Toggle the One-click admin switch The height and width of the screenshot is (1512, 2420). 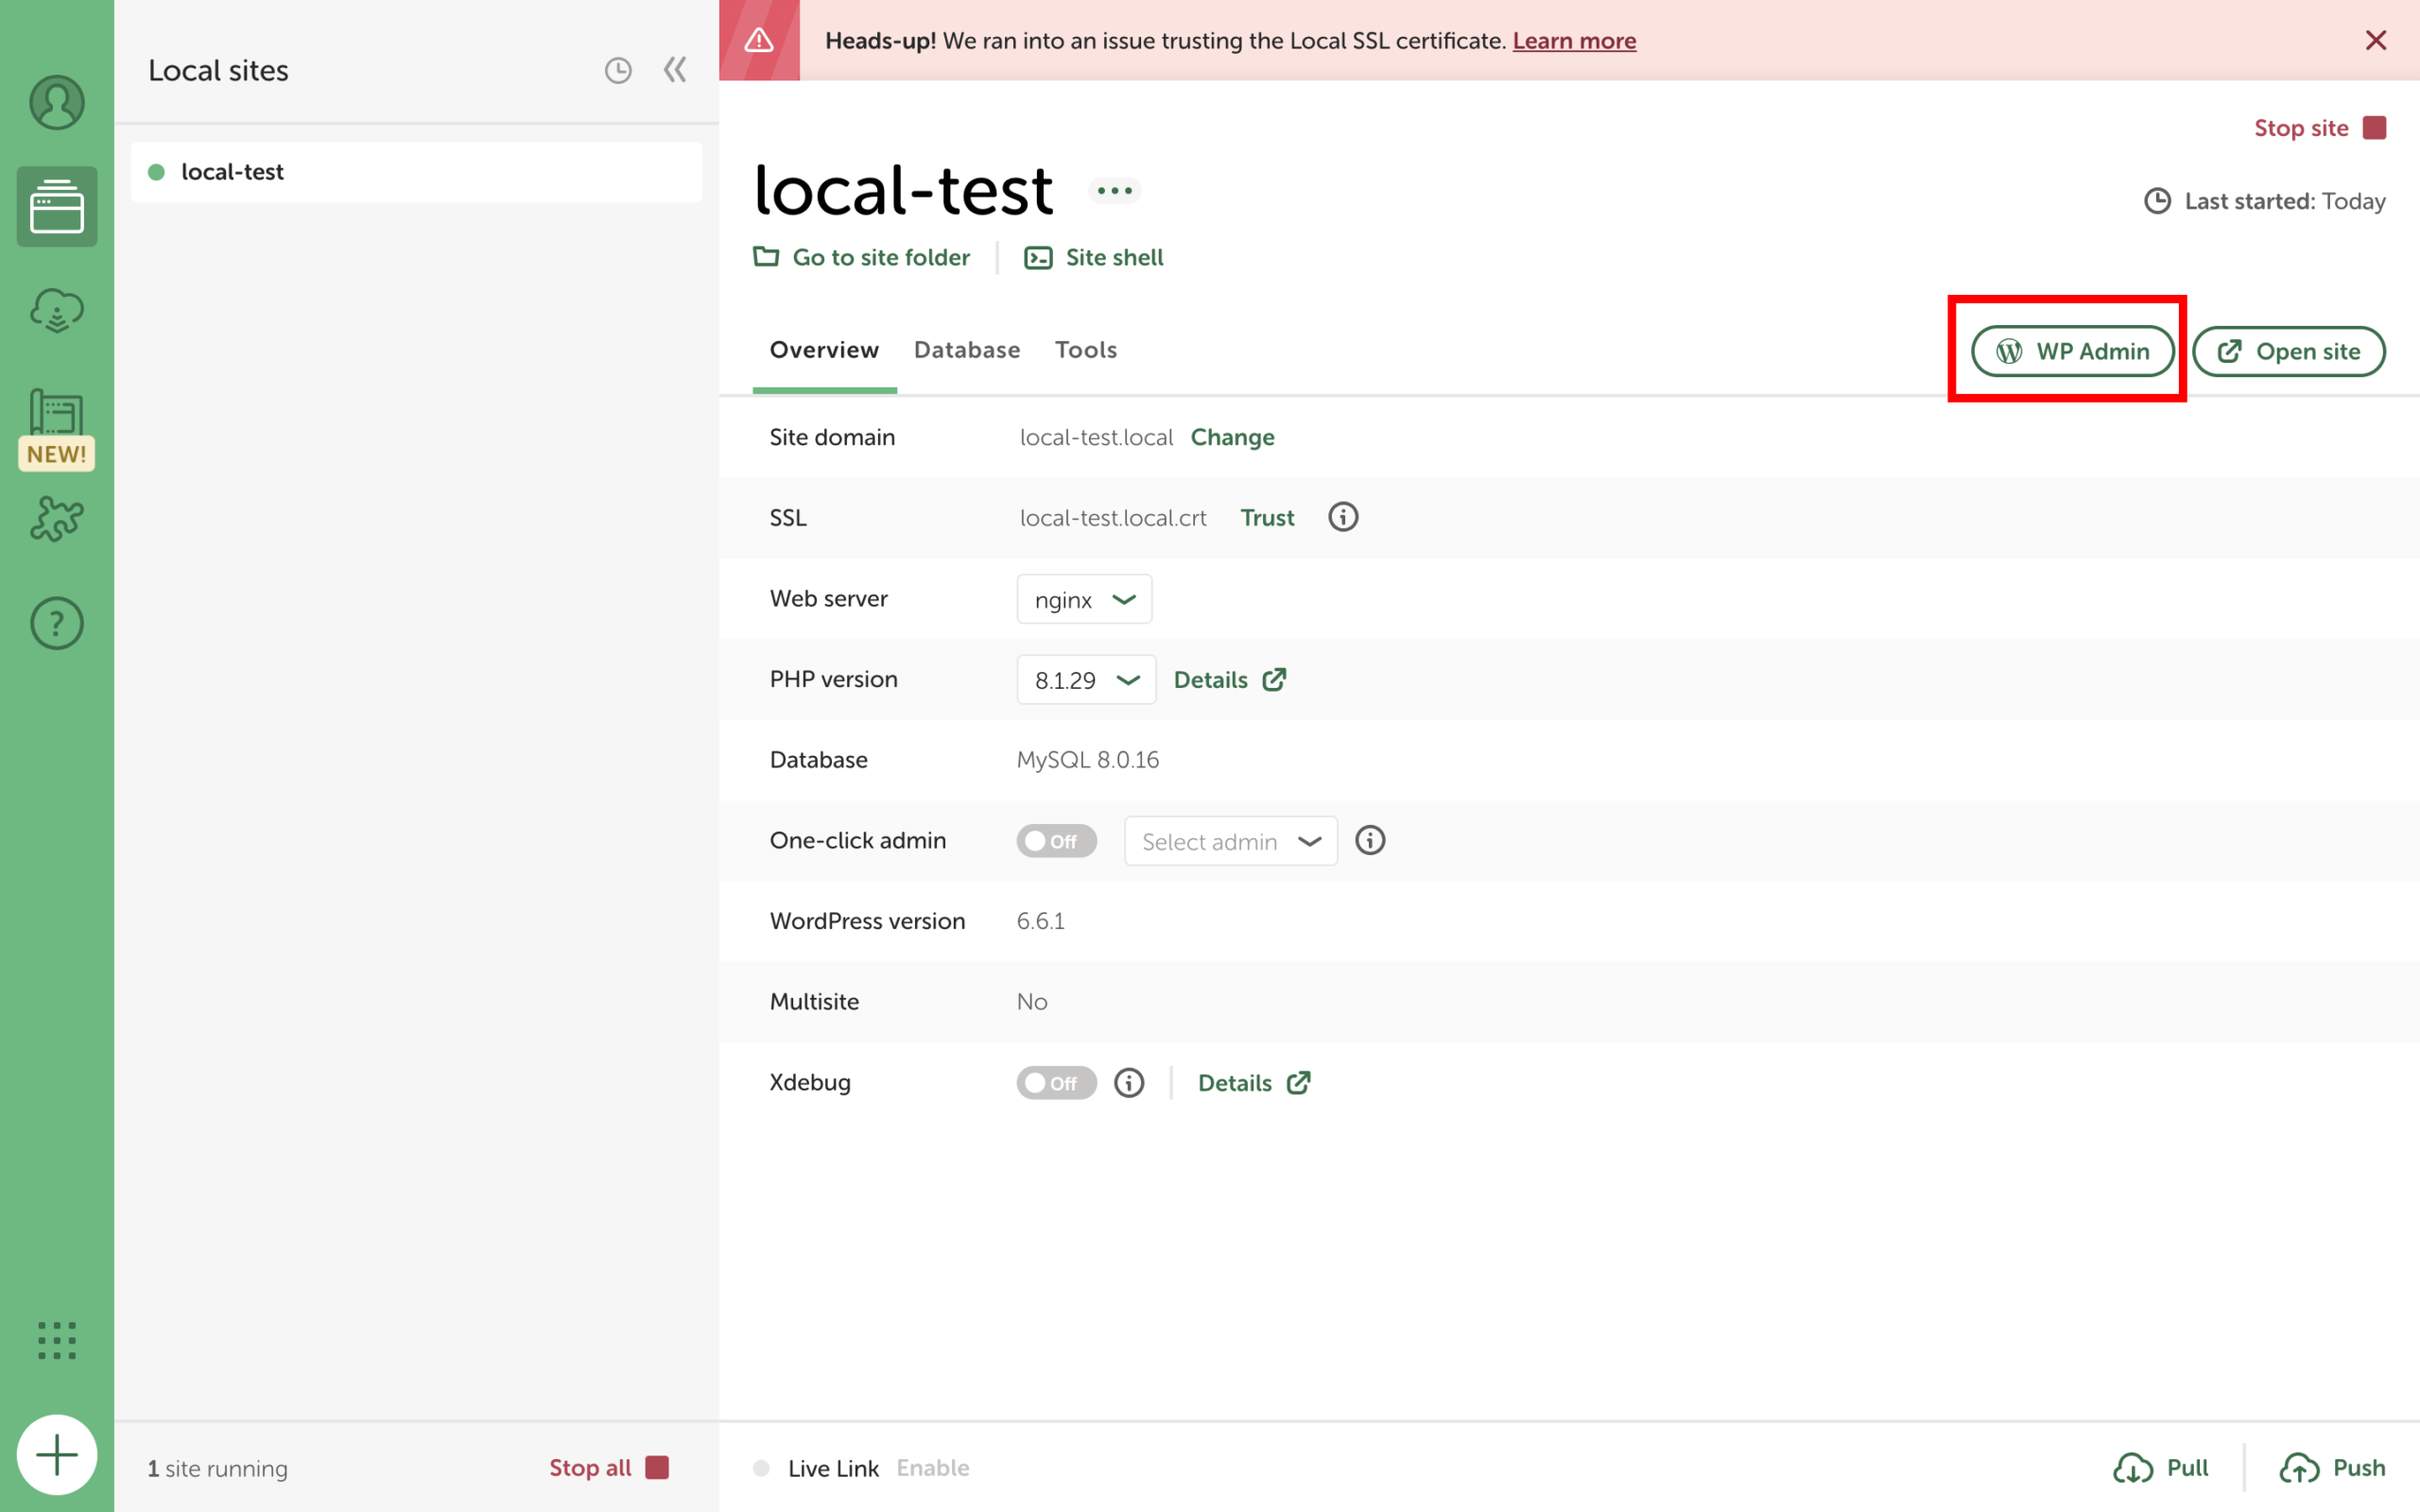point(1056,841)
